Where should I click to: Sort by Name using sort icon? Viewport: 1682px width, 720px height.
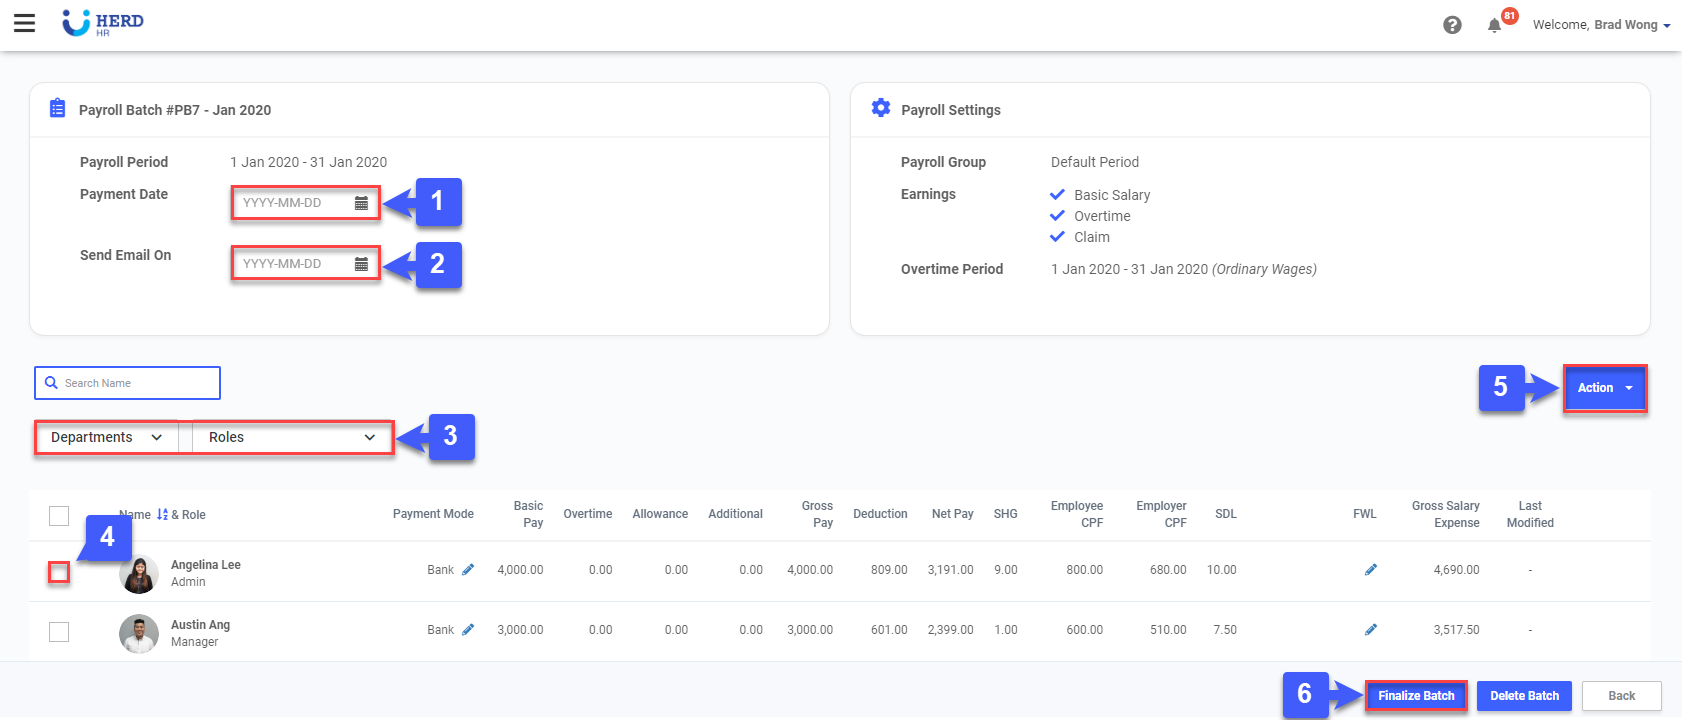pyautogui.click(x=162, y=515)
